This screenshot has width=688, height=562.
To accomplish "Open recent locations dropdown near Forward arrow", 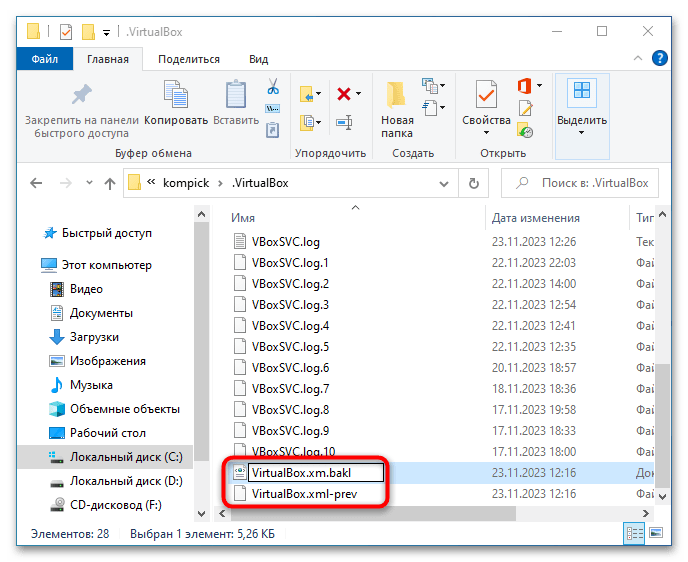I will [x=90, y=183].
